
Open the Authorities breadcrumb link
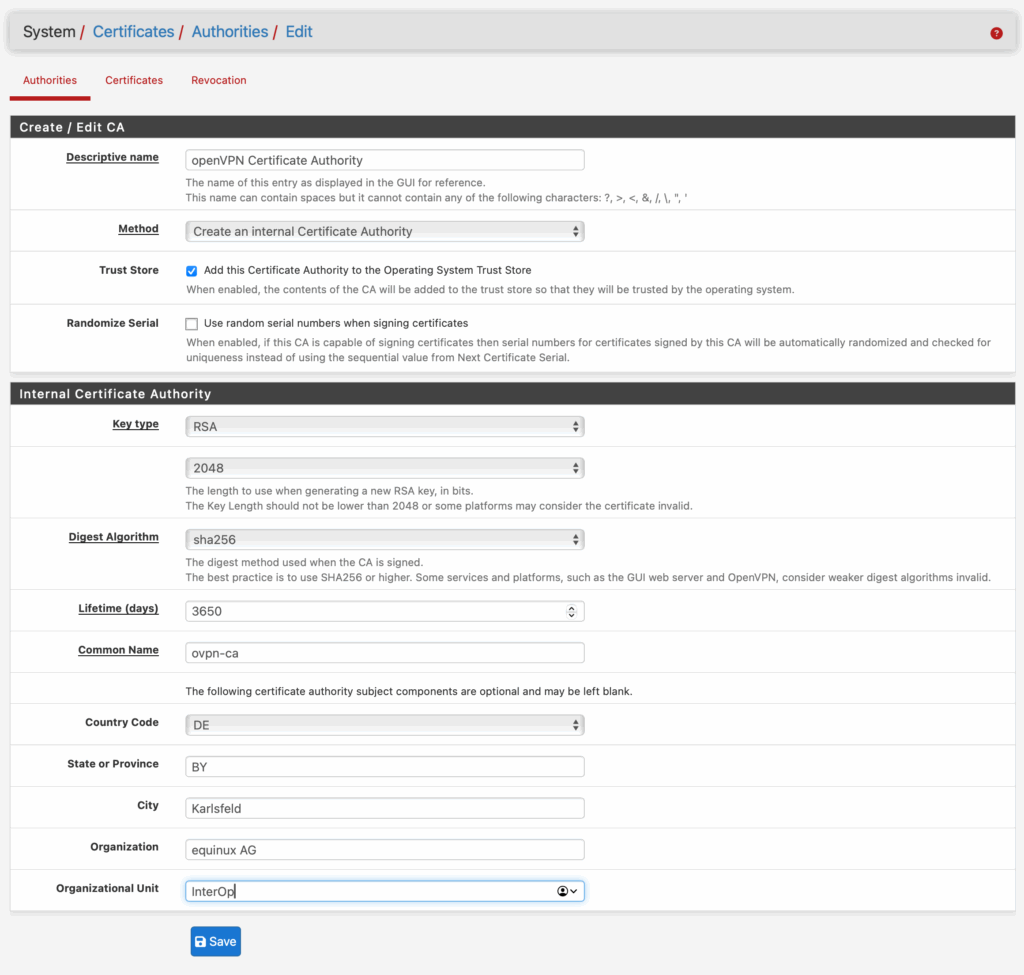(230, 32)
